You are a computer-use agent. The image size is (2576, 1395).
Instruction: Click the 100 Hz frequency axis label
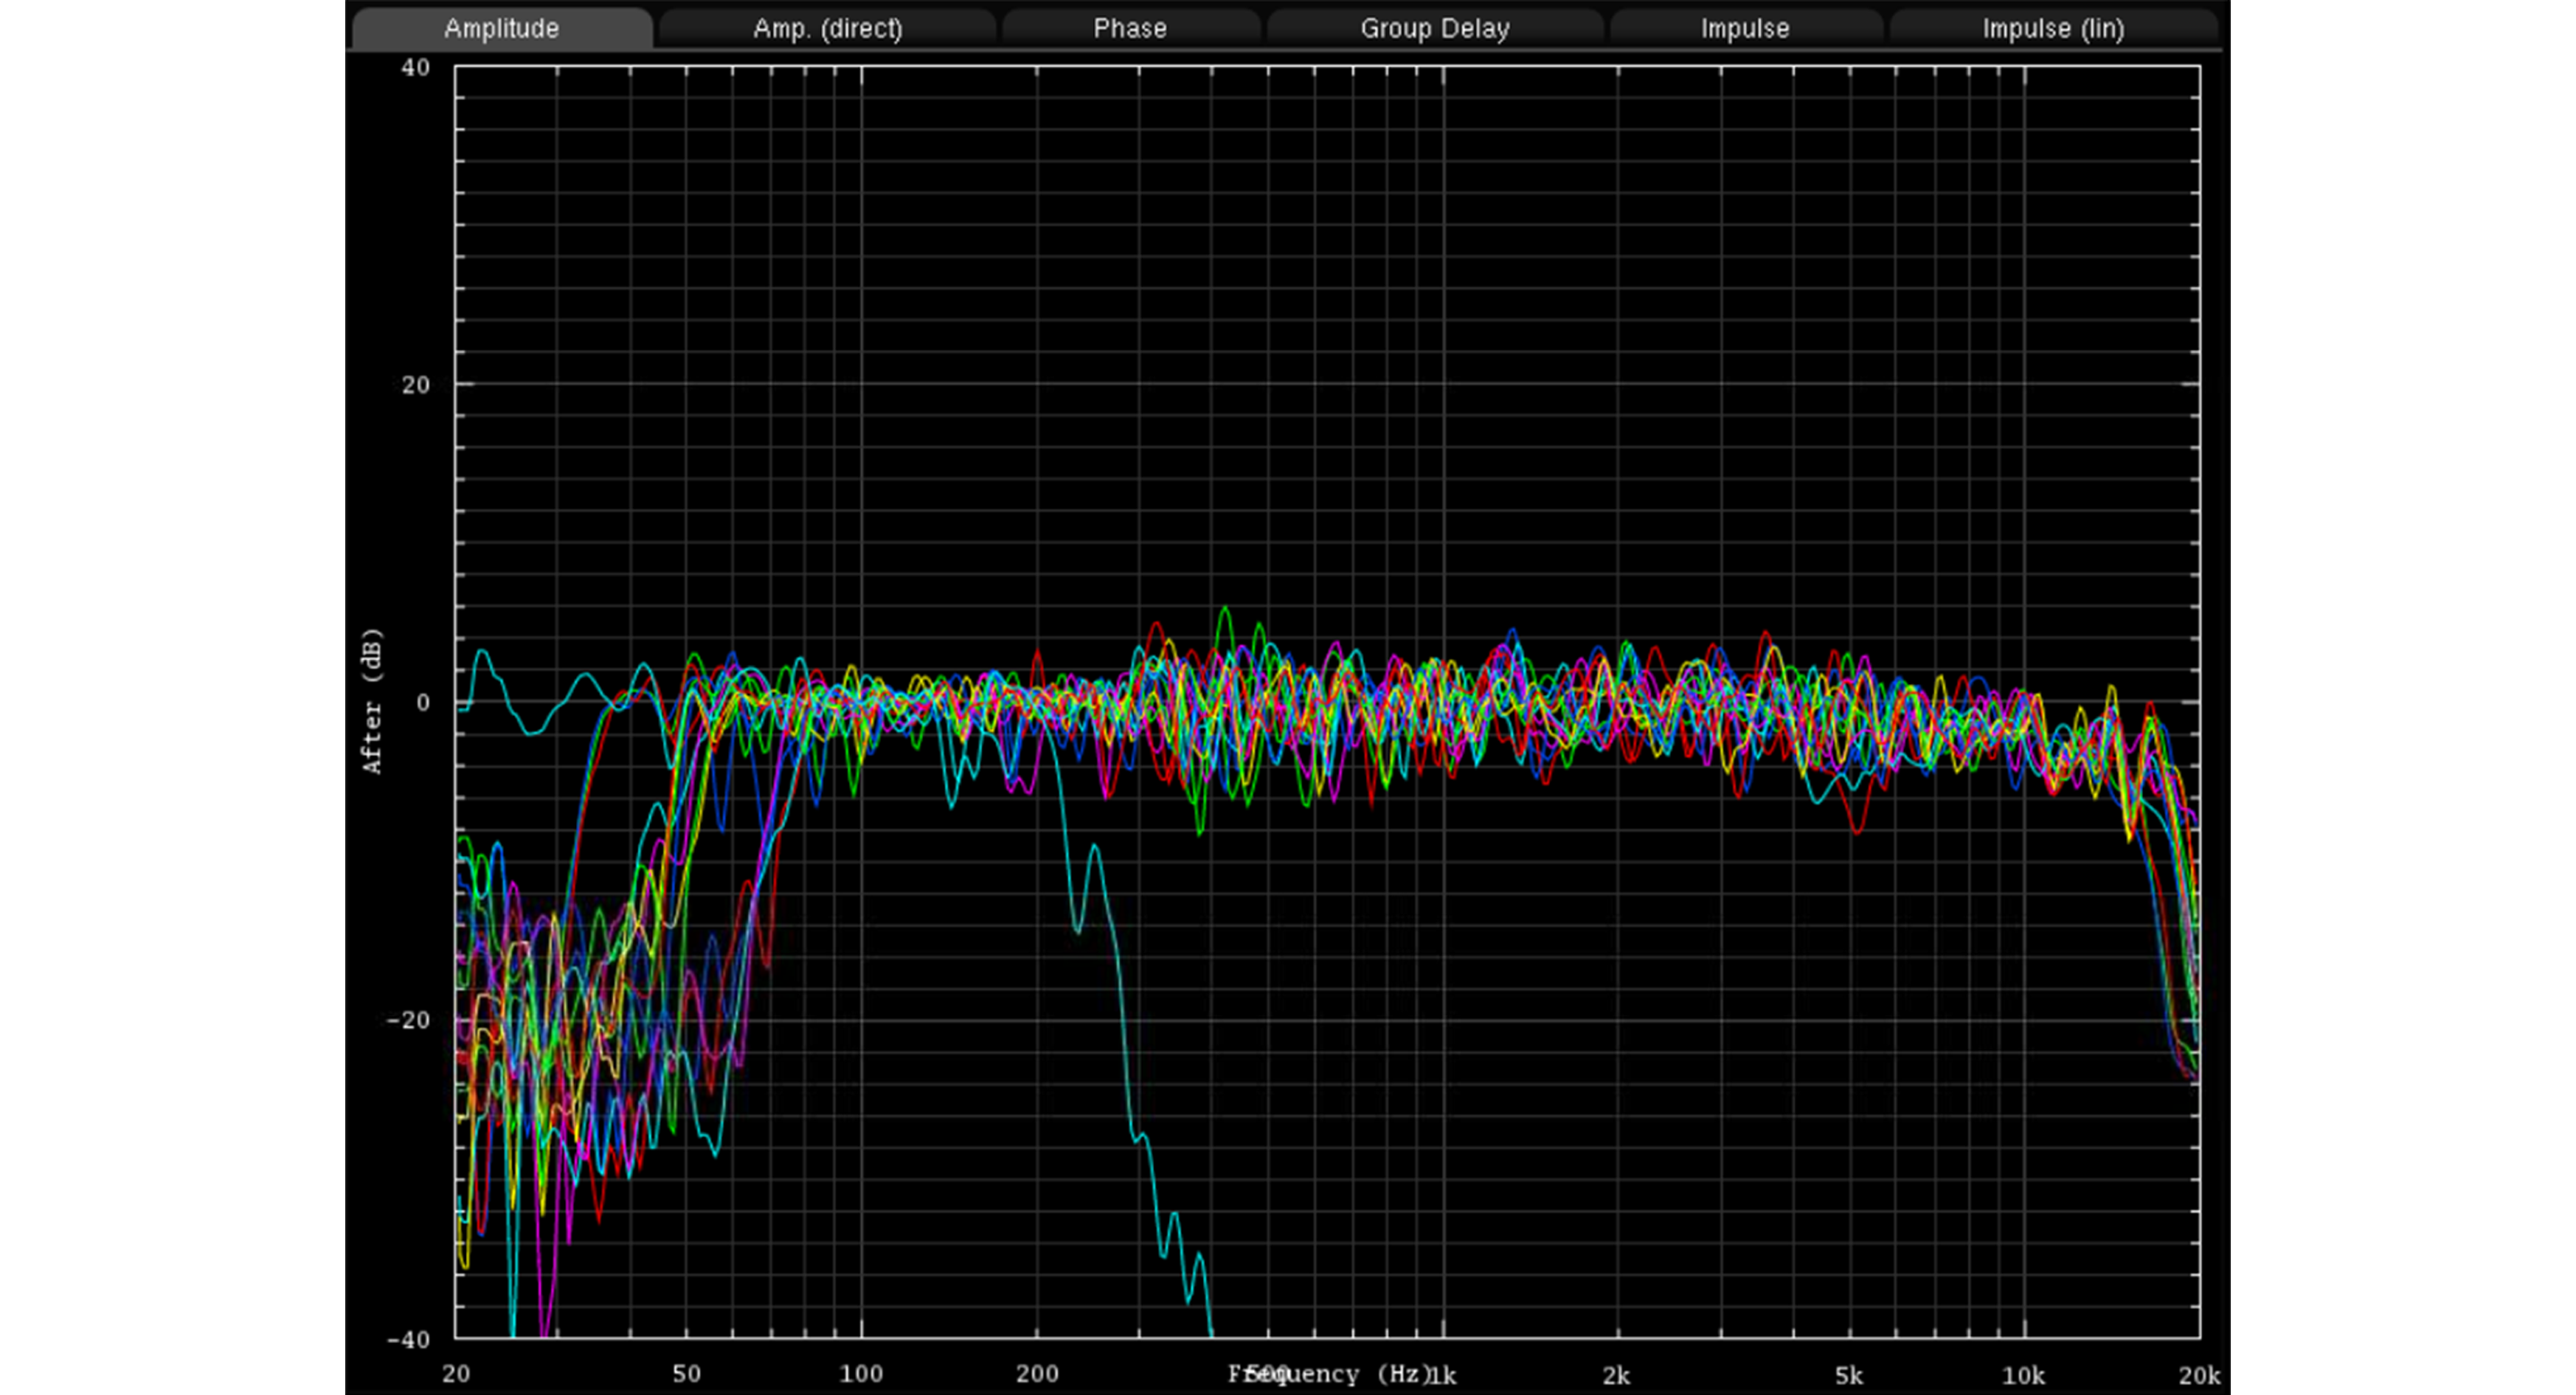[x=860, y=1374]
